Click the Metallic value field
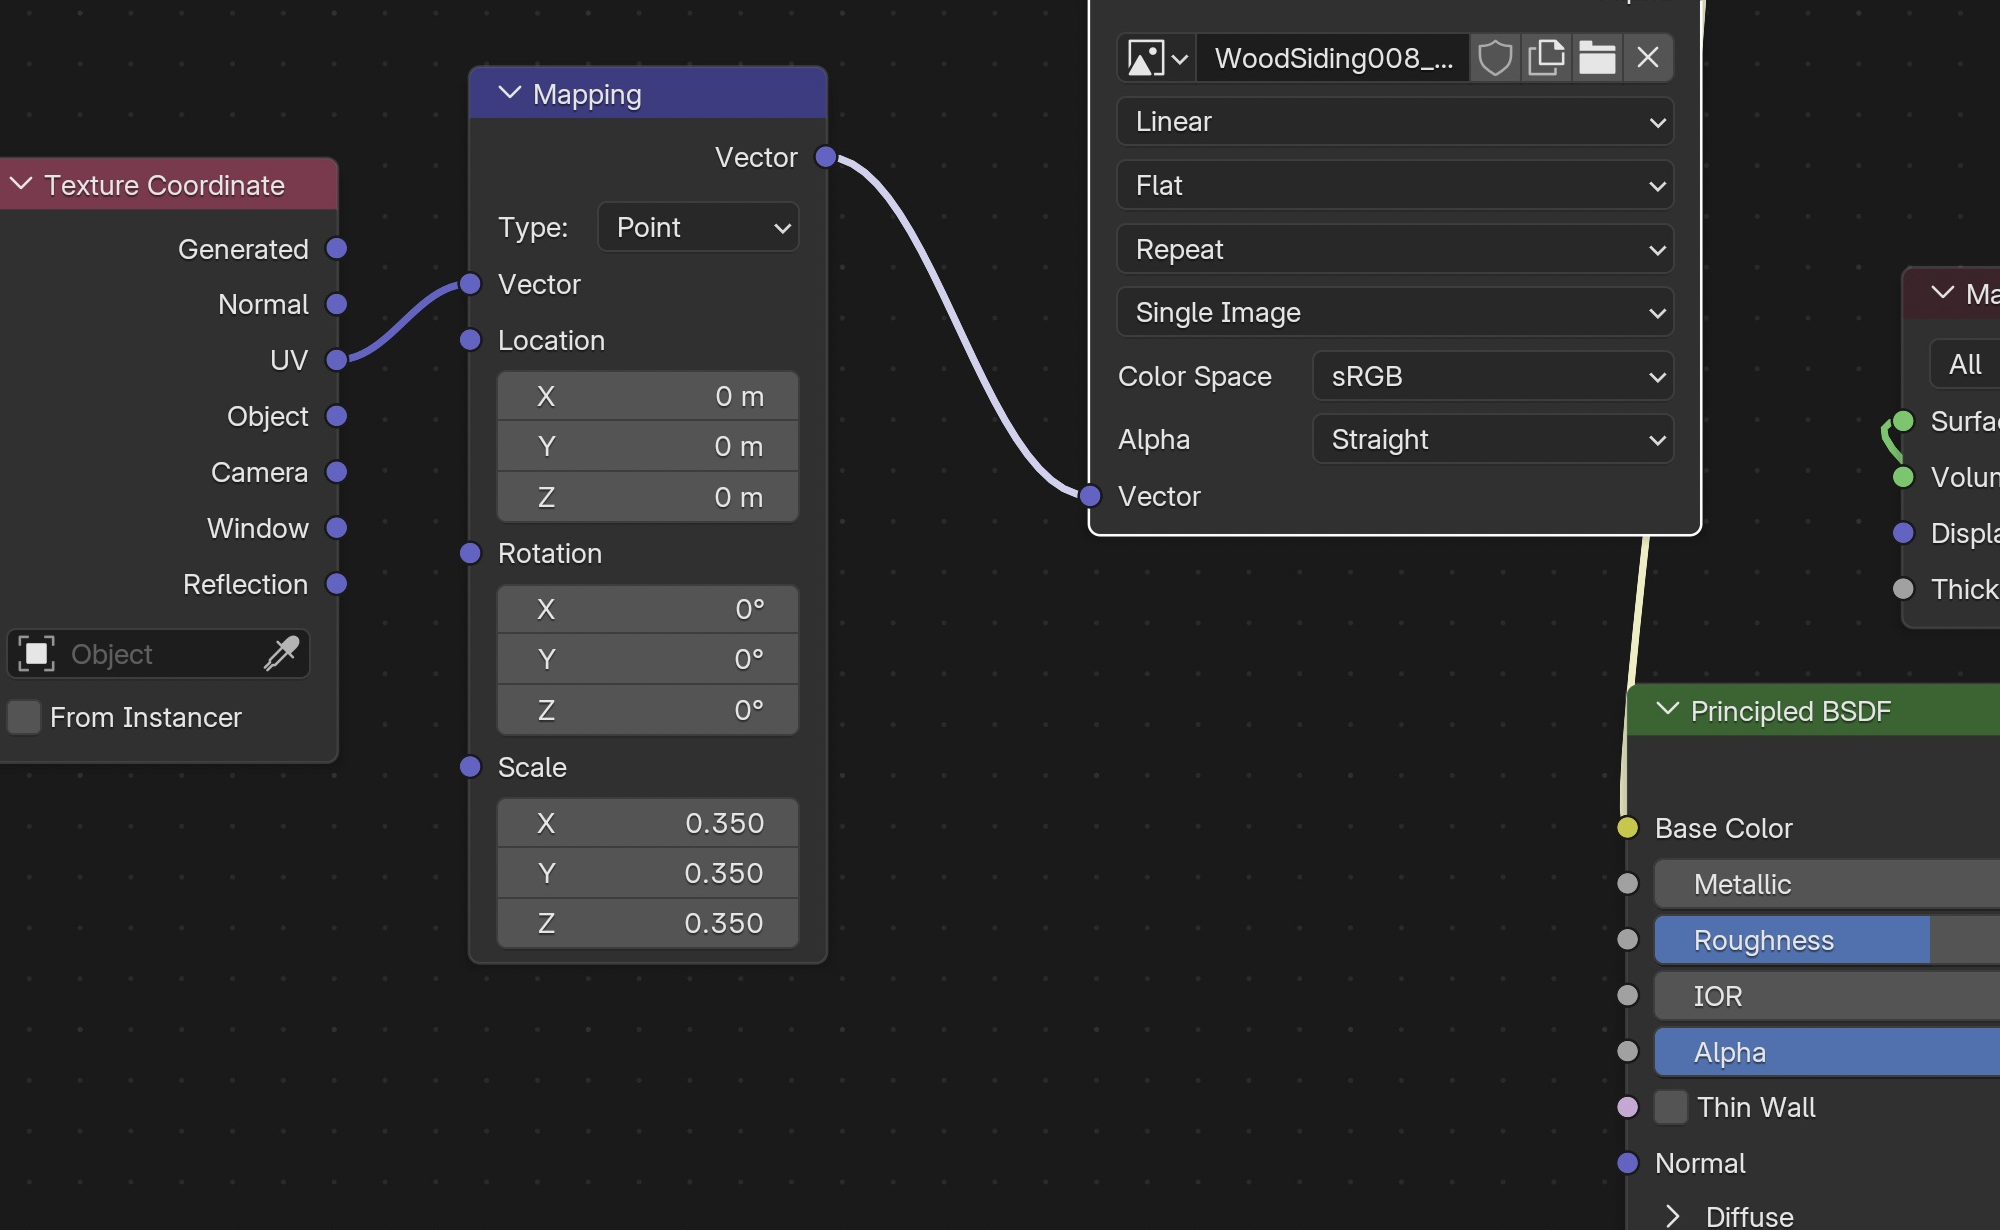 coord(1827,884)
